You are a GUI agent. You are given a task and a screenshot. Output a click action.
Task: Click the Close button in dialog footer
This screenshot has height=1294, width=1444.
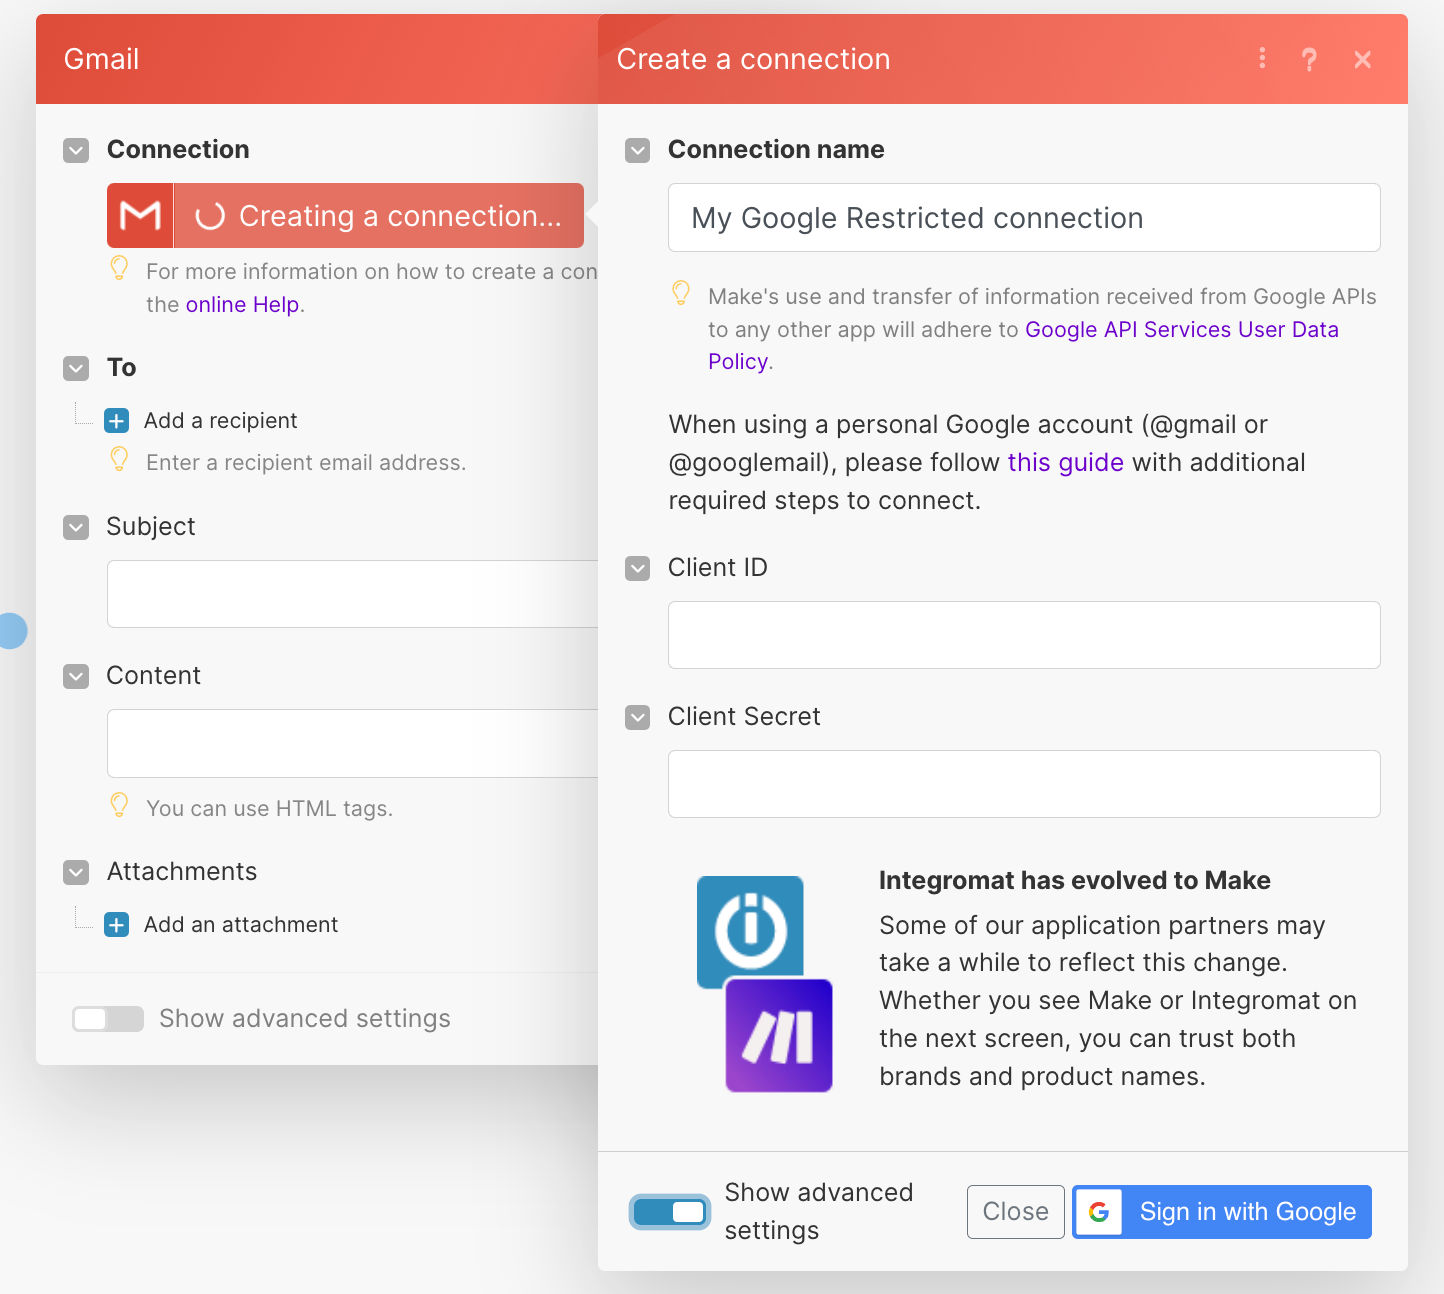pyautogui.click(x=1015, y=1212)
